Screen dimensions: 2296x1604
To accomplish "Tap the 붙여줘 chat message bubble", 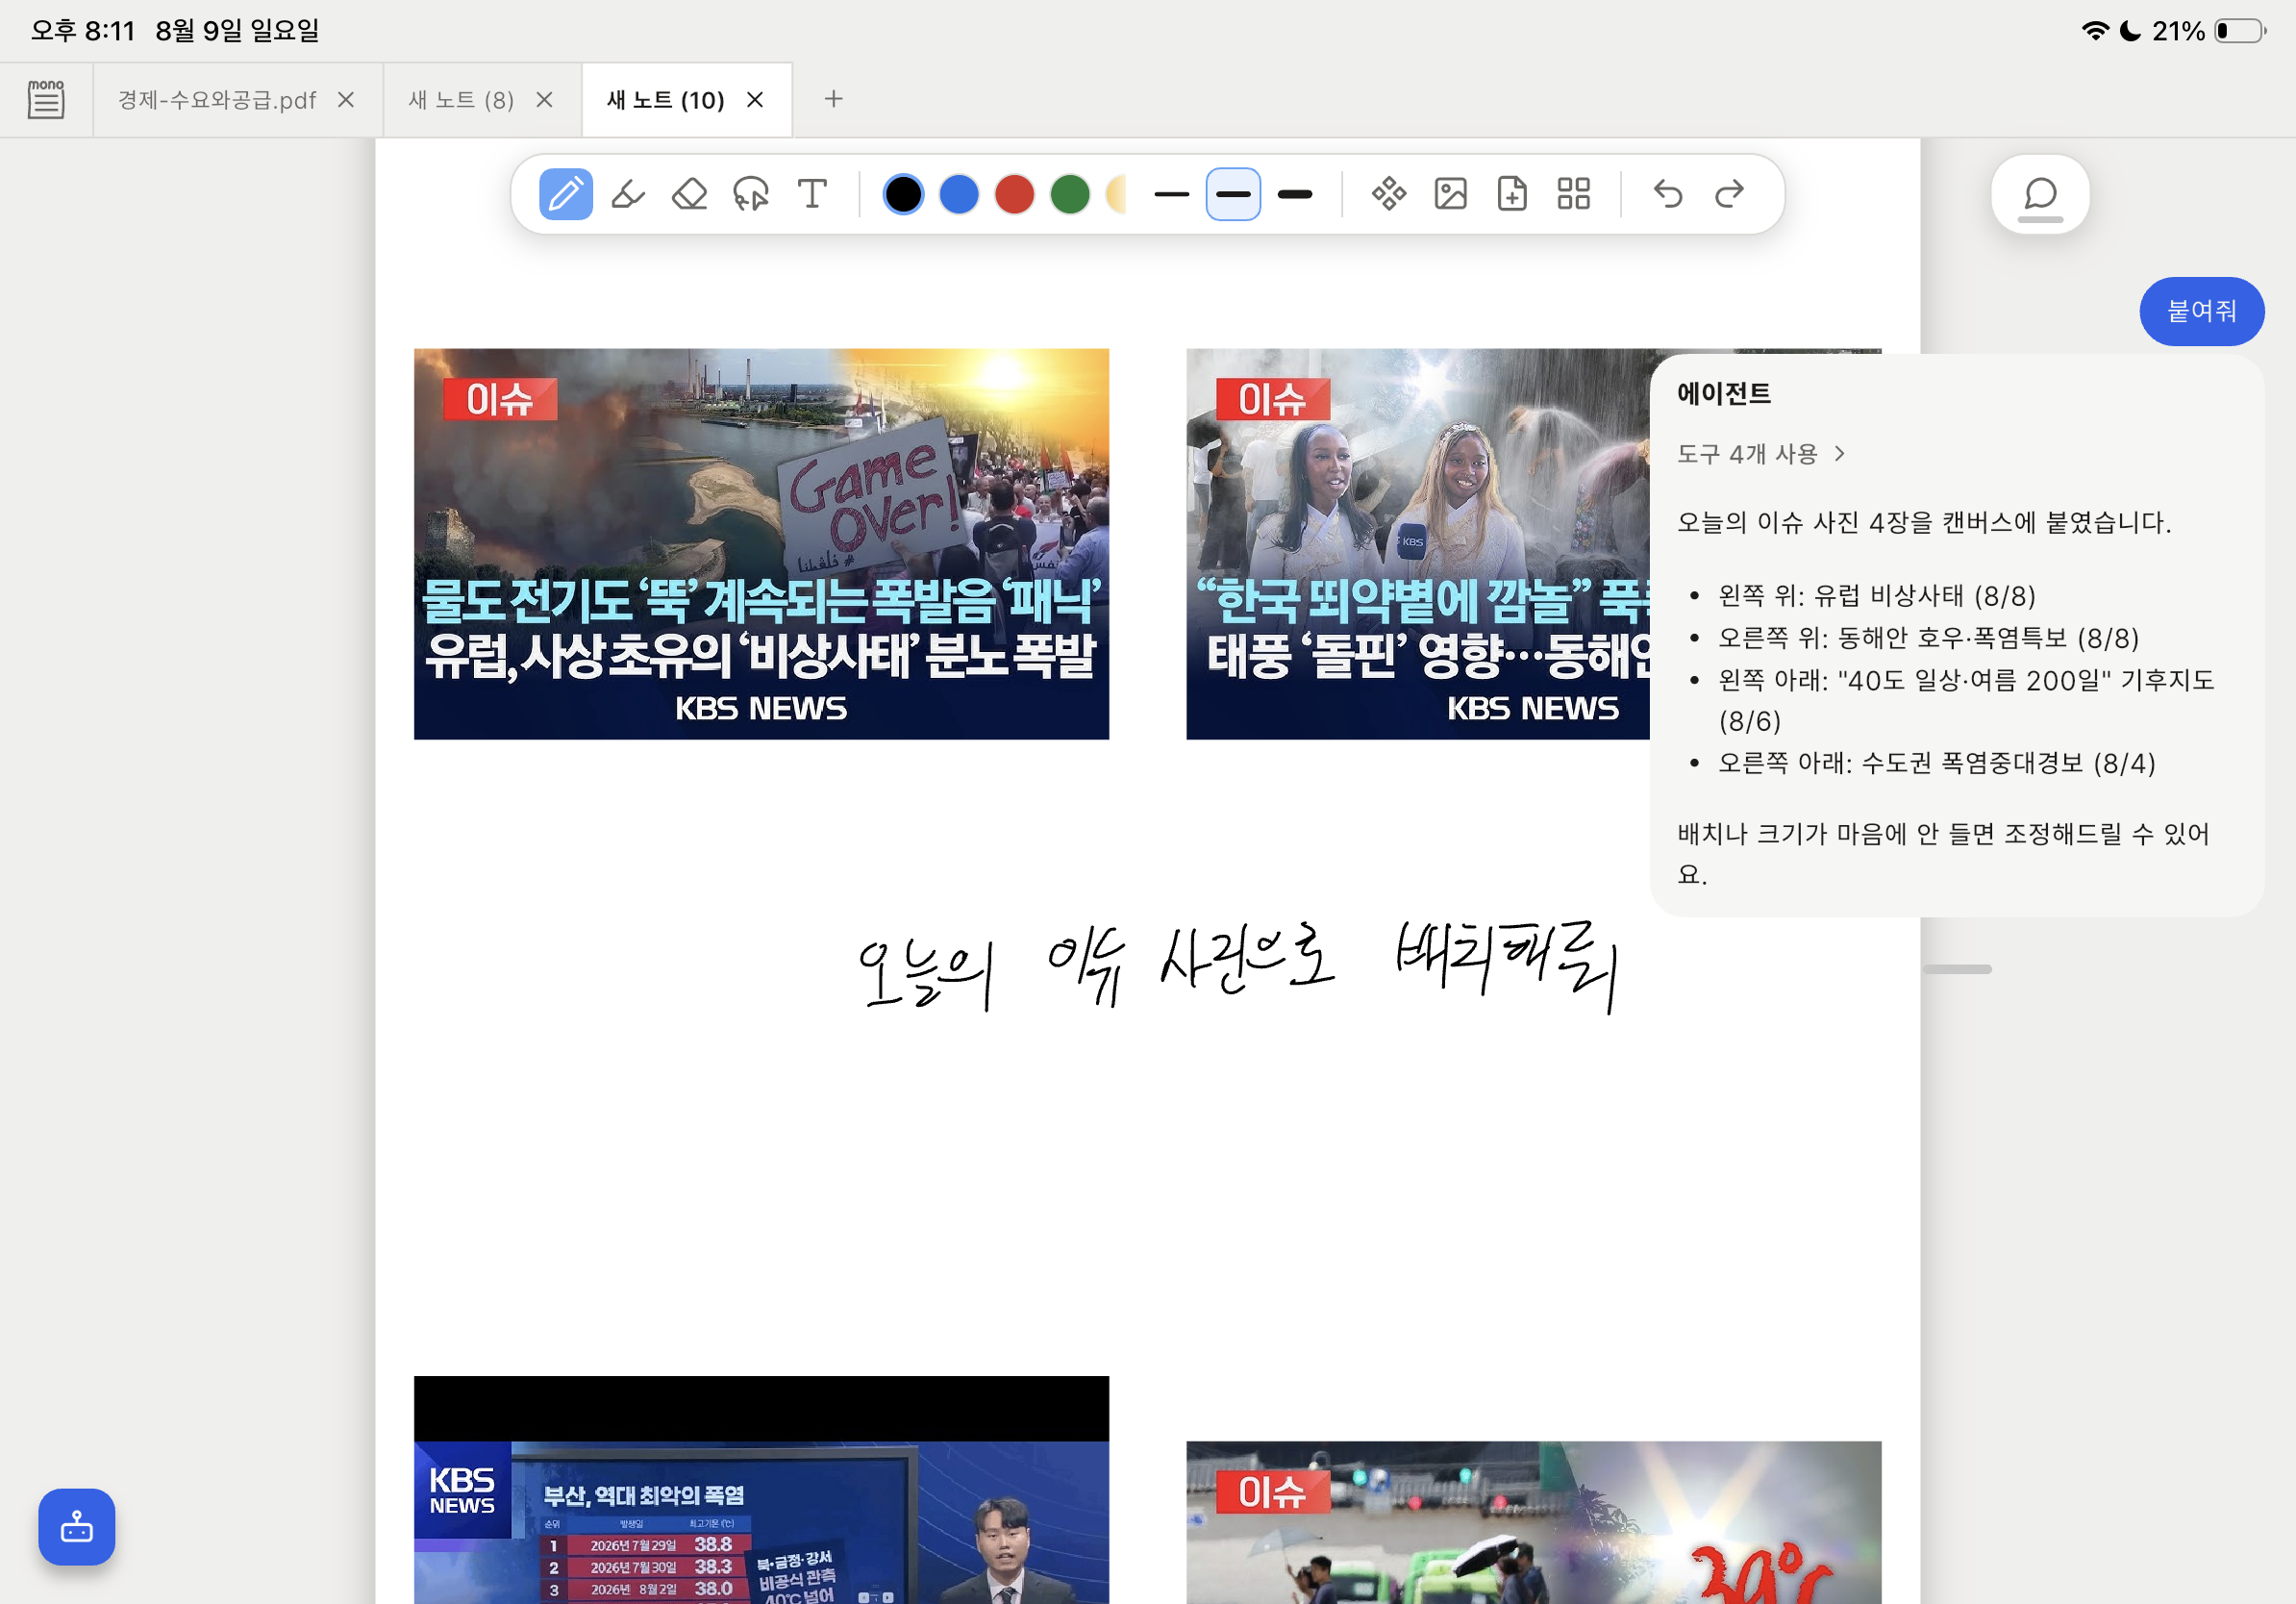I will pos(2201,311).
